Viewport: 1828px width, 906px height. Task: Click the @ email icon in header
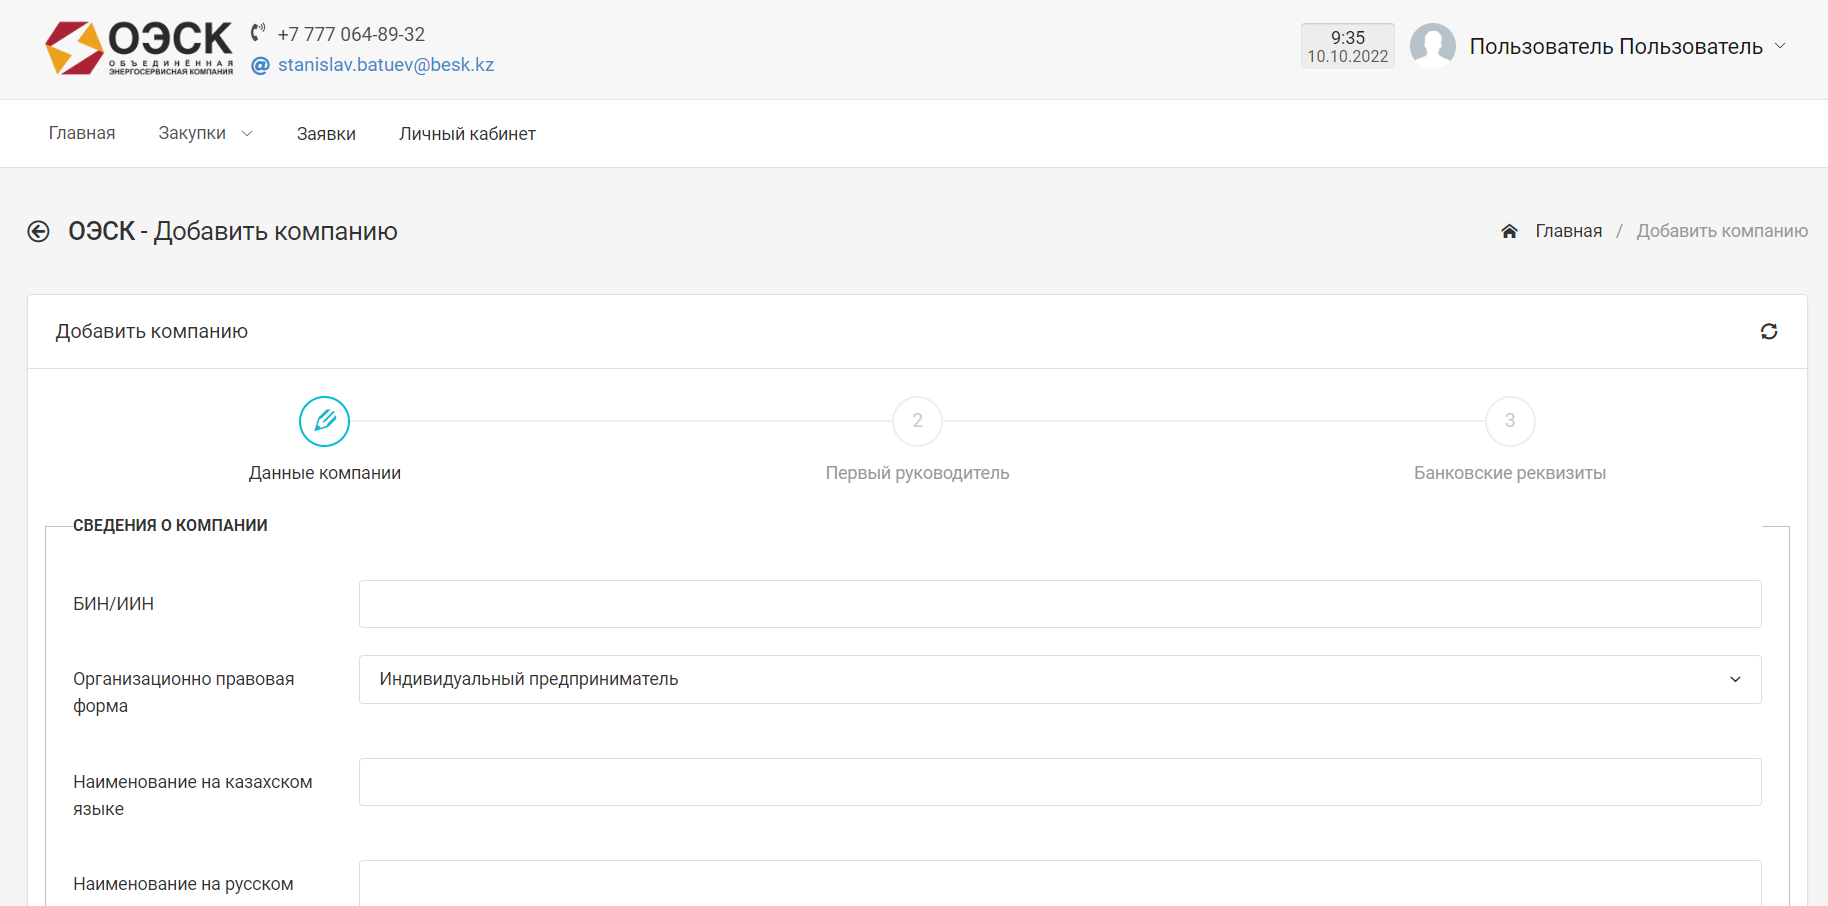[x=260, y=66]
